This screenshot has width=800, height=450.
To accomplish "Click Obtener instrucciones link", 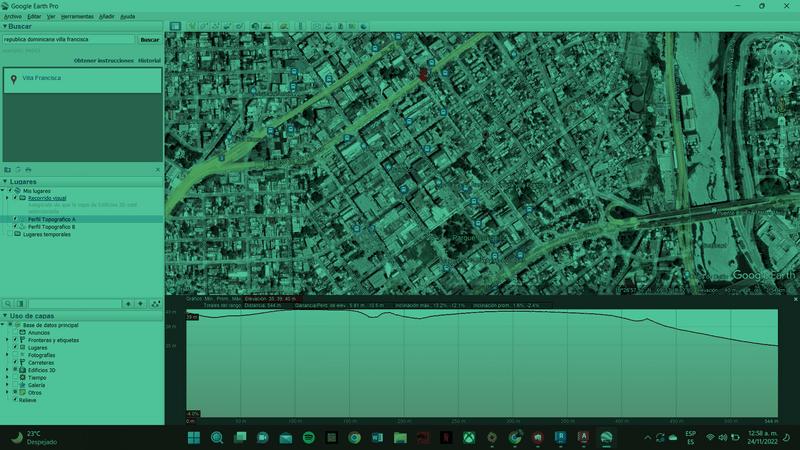I will tap(104, 60).
